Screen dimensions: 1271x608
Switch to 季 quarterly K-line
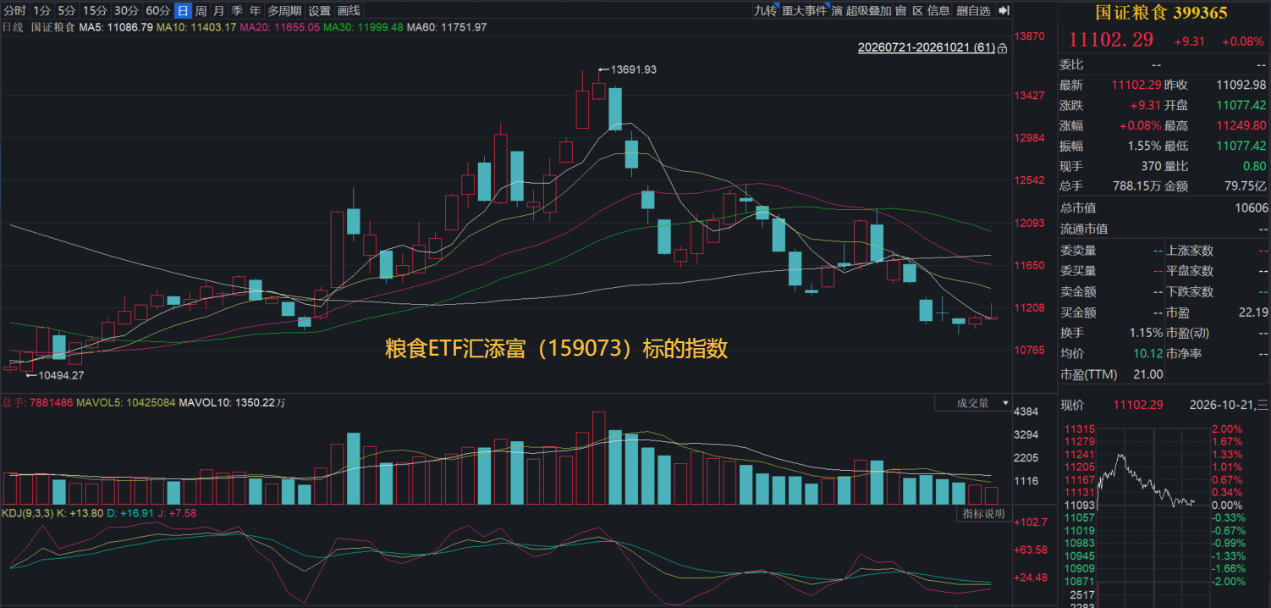coord(237,11)
